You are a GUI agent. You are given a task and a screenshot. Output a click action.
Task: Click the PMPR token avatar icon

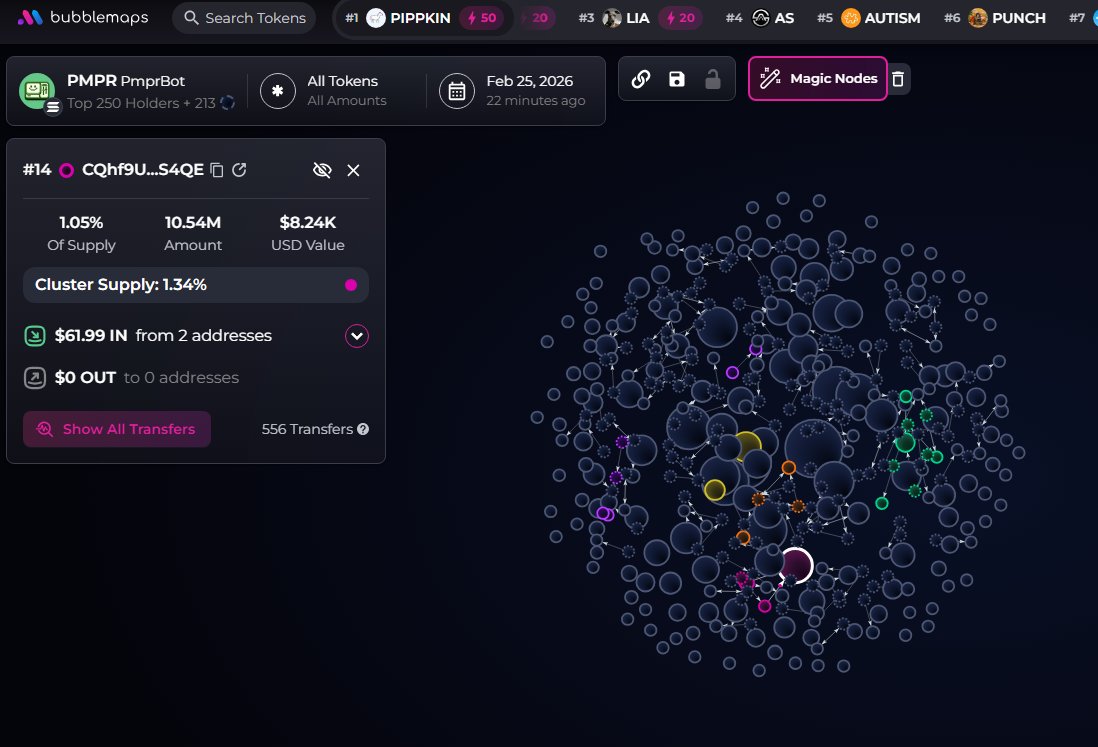37,91
